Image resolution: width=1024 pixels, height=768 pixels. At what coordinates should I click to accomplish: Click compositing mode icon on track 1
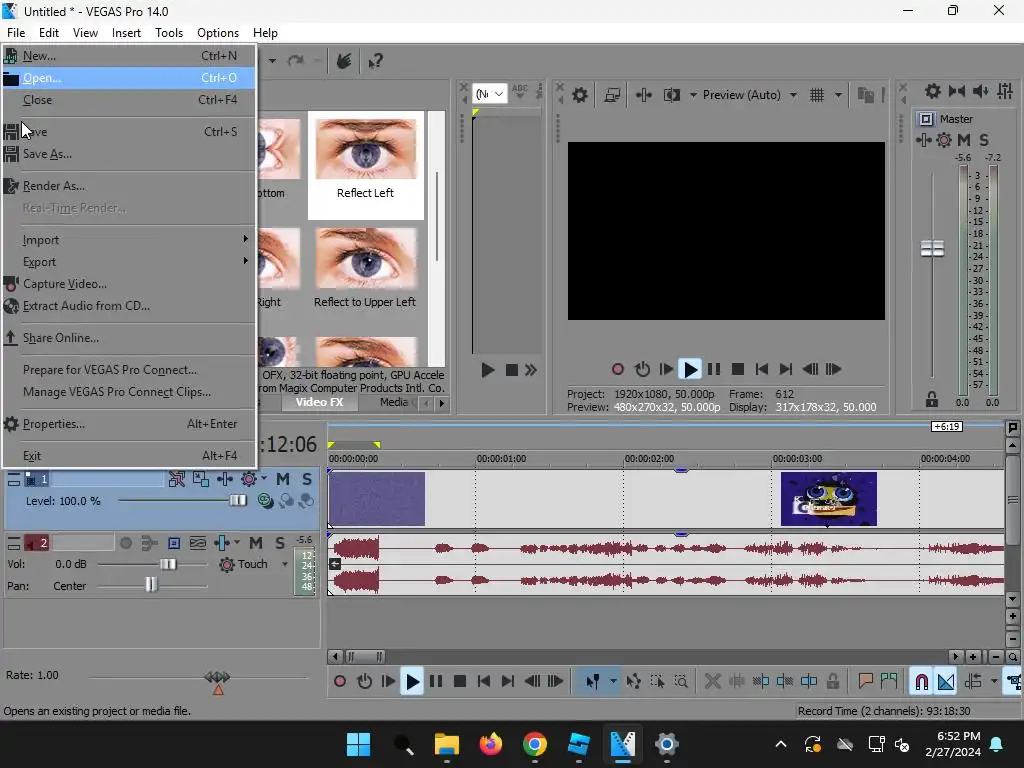tap(265, 501)
